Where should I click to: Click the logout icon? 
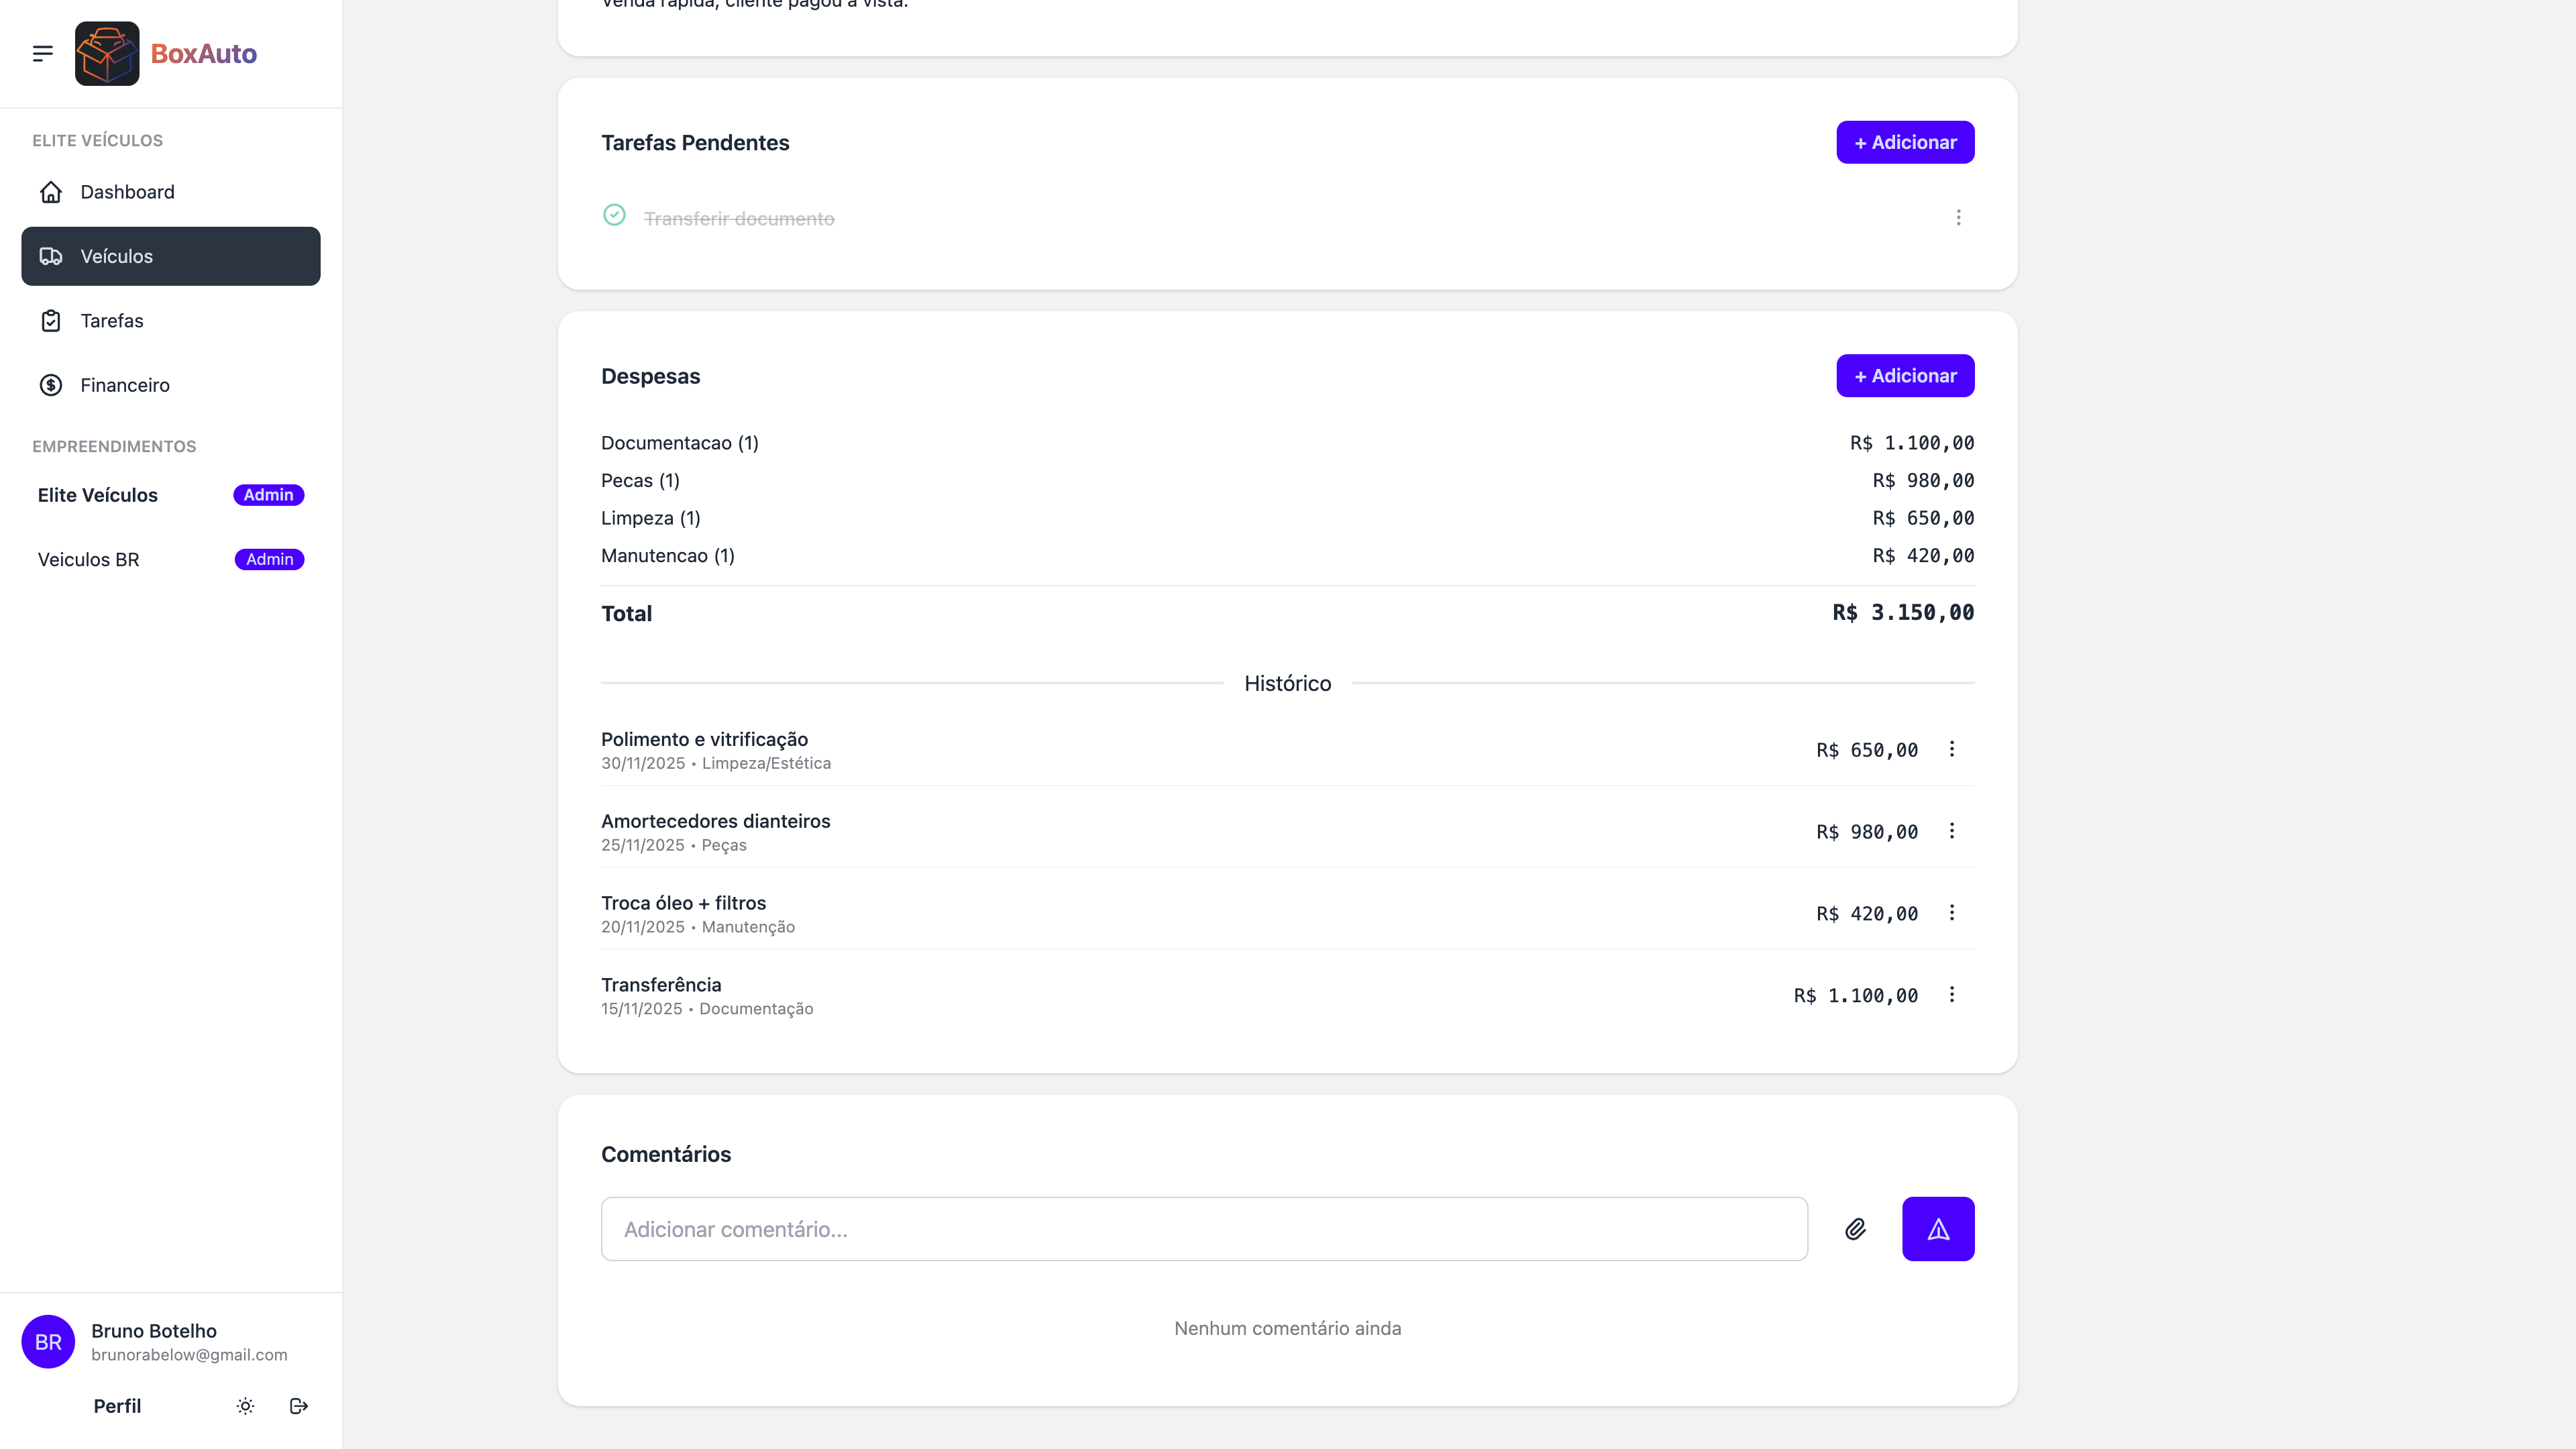tap(298, 1406)
